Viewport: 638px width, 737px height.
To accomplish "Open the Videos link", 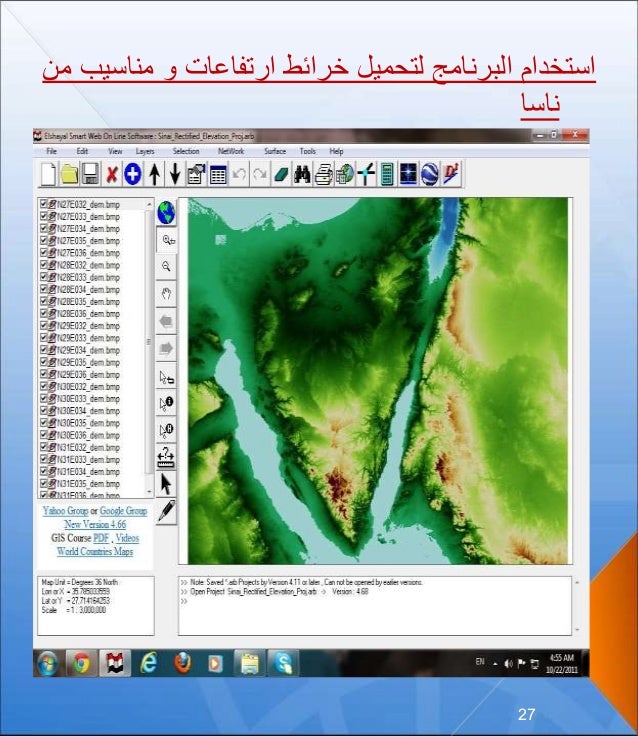I will click(127, 538).
